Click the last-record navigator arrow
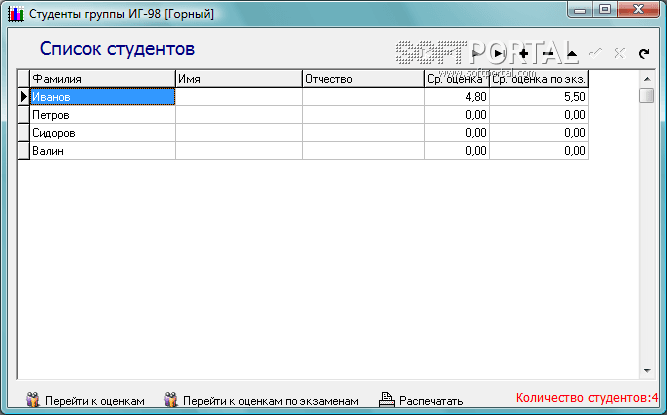 point(499,54)
